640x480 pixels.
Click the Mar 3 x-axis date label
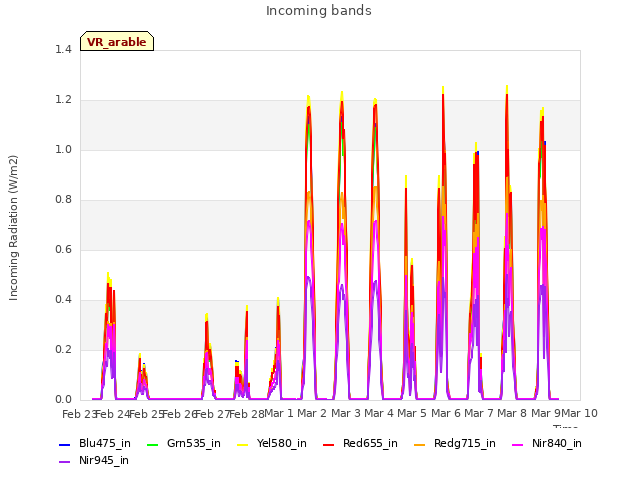click(x=346, y=413)
